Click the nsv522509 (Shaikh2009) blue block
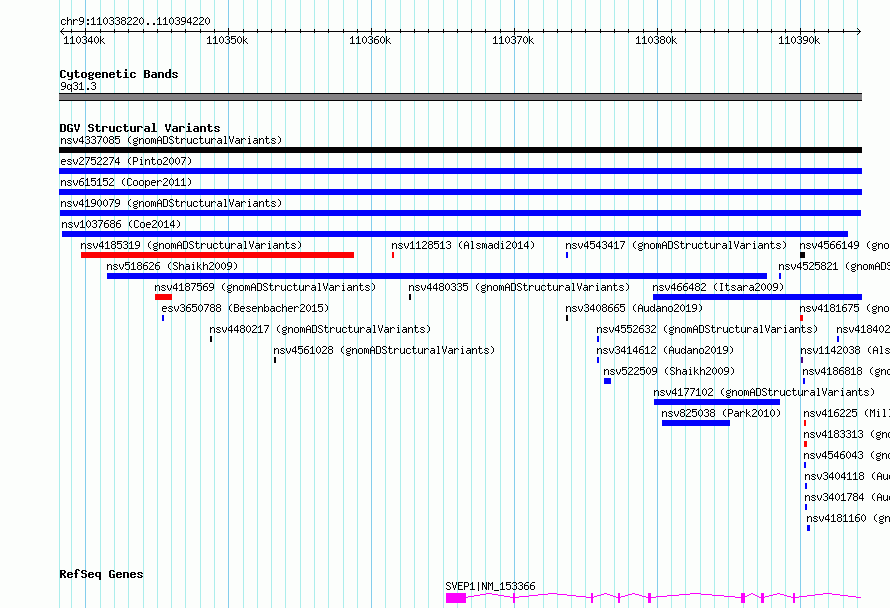 607,381
